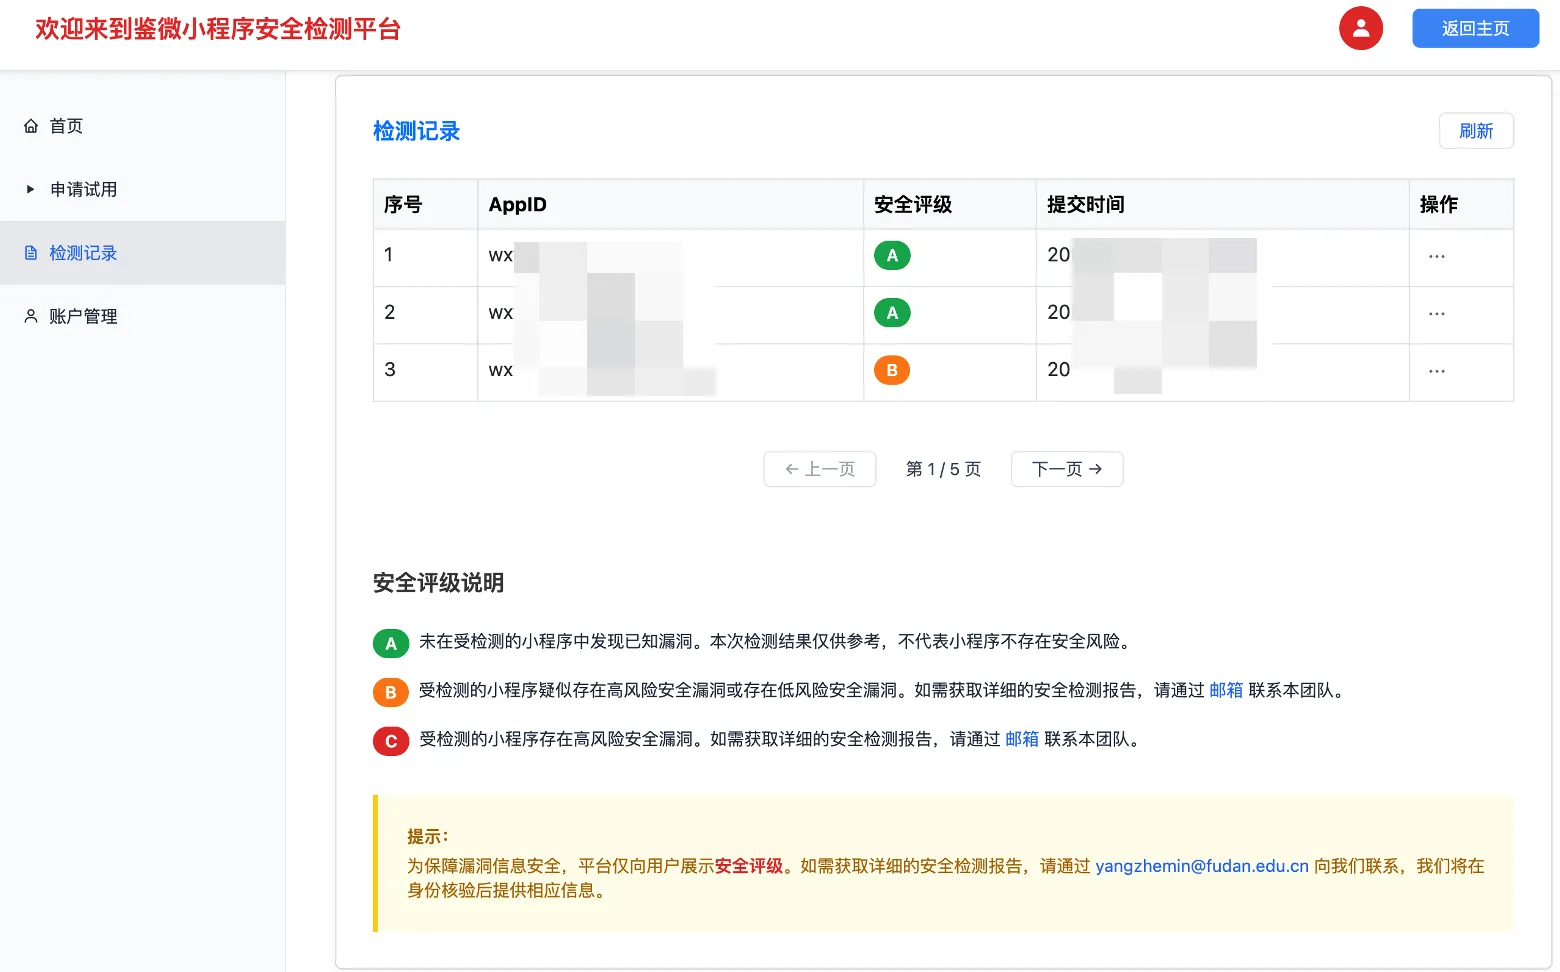Image resolution: width=1560 pixels, height=972 pixels.
Task: Click the green A rating badge in row 1
Action: click(892, 256)
